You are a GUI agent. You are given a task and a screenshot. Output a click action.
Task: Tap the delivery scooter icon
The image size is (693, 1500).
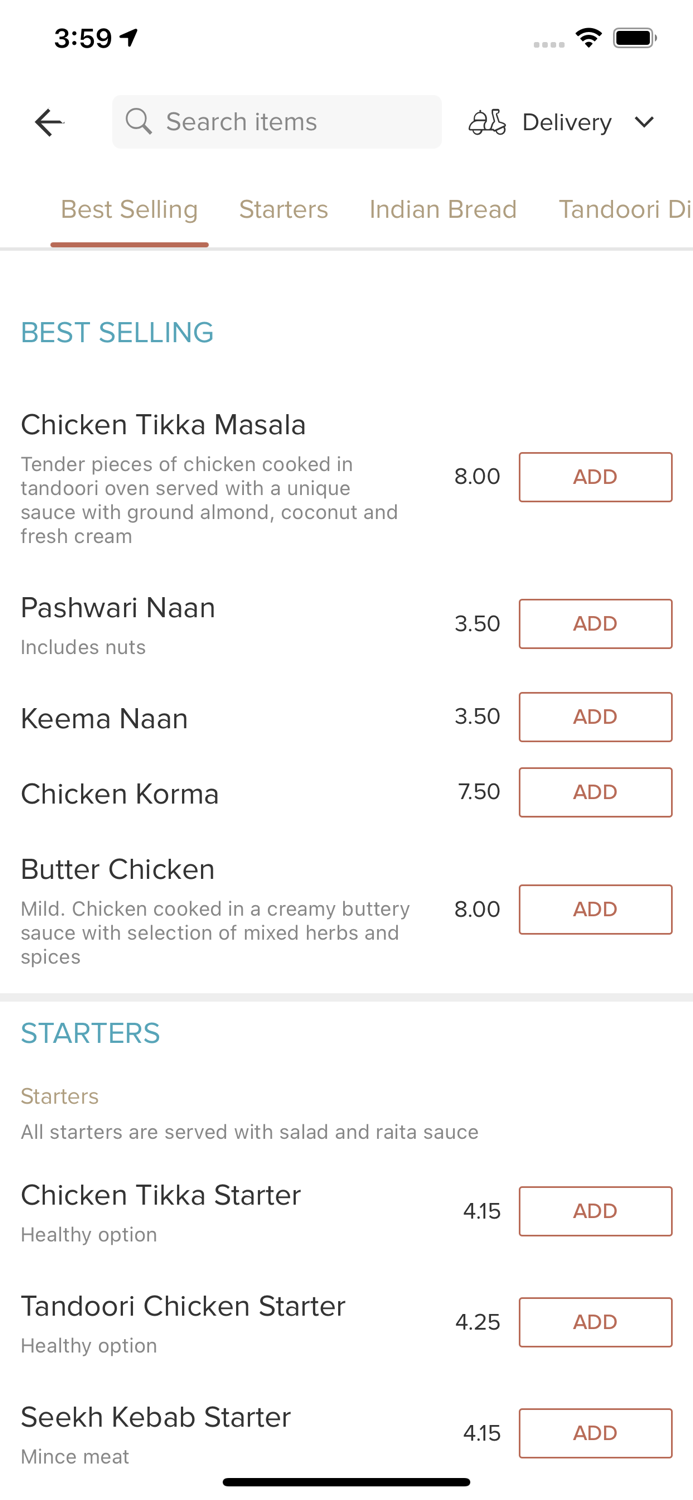487,122
